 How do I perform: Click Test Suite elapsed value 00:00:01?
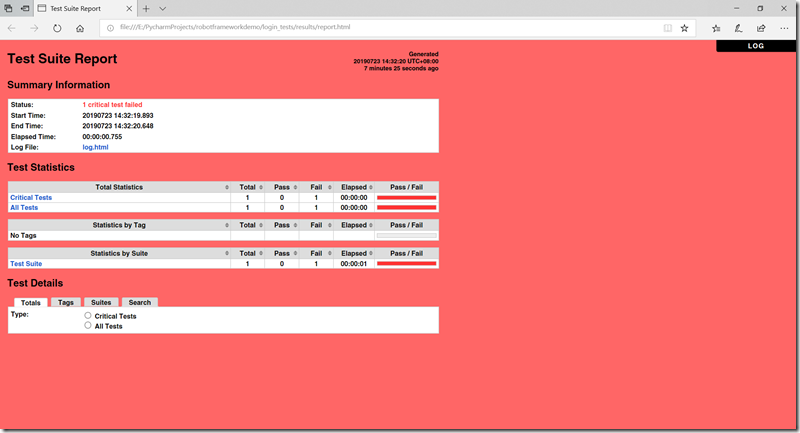[x=354, y=264]
